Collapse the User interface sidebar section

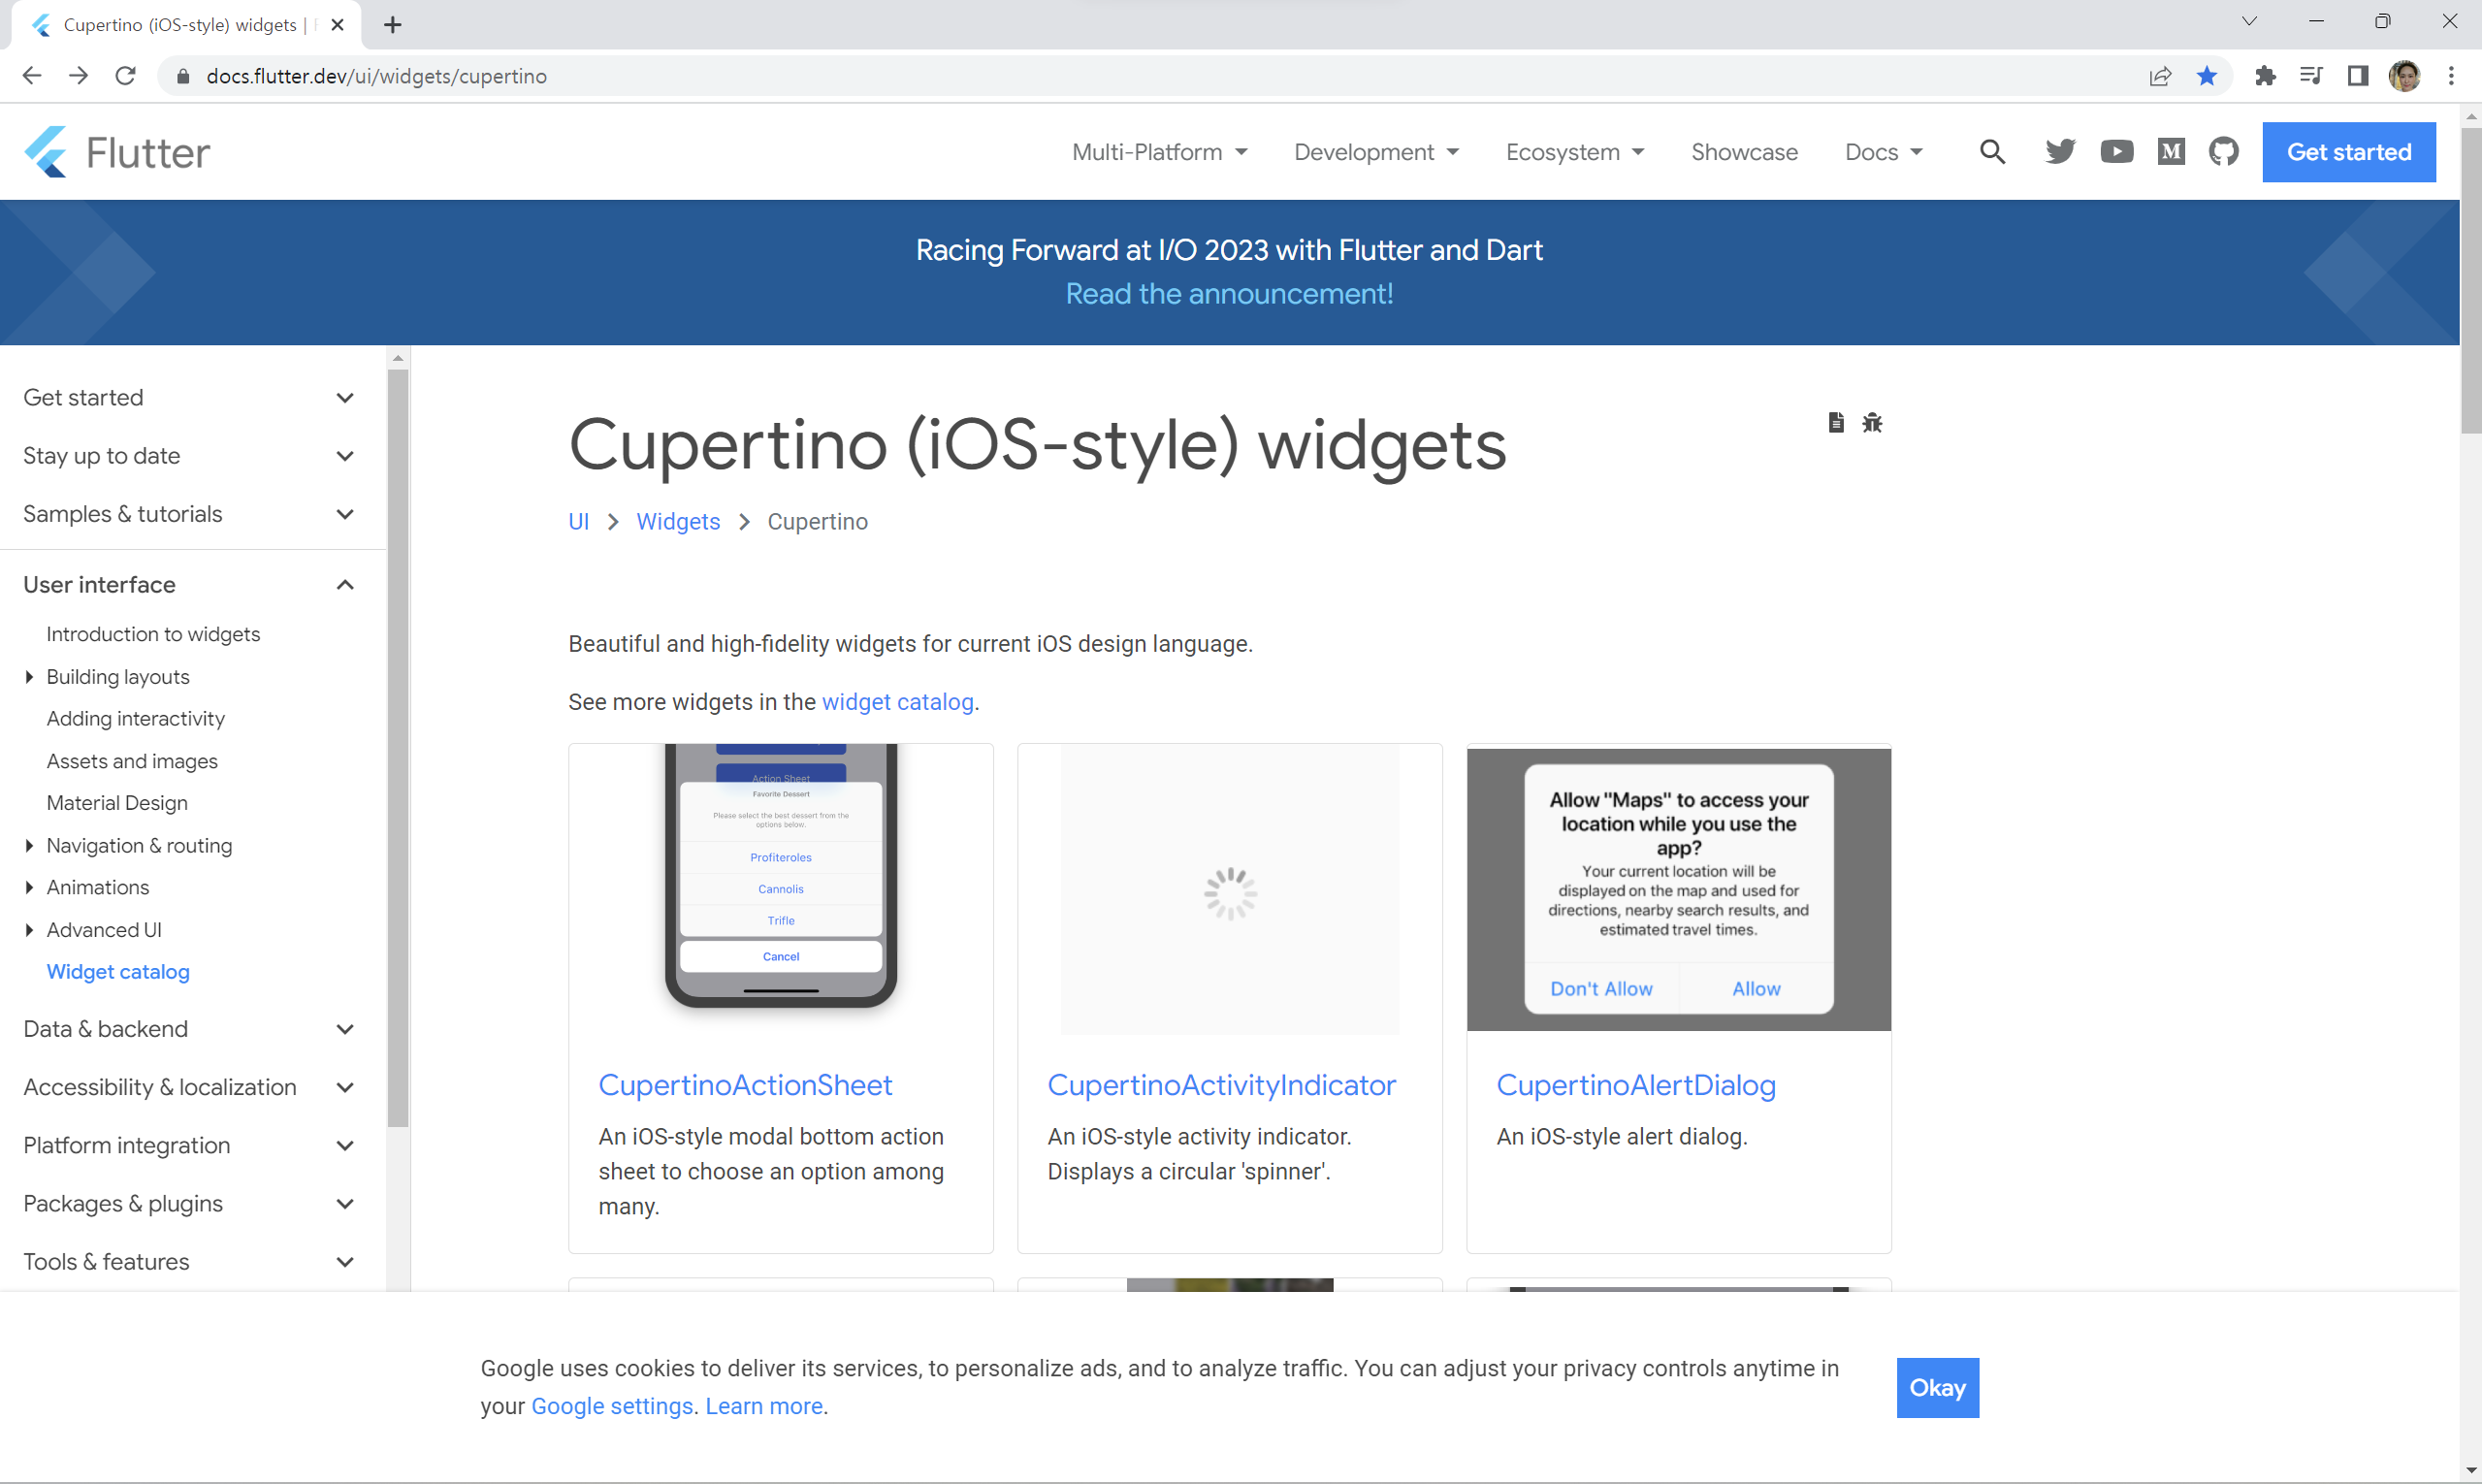tap(190, 585)
